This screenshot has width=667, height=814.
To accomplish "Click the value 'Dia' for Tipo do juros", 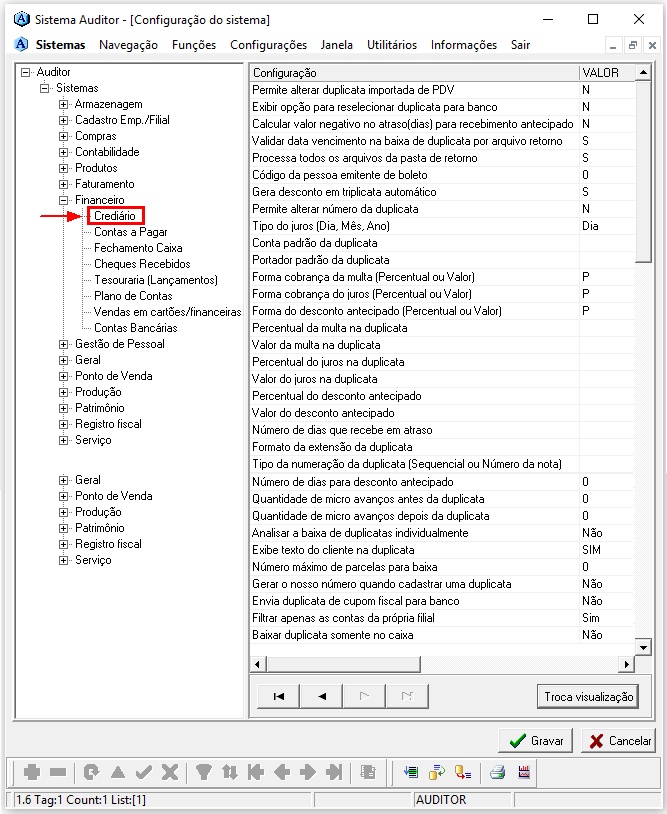I will pos(590,226).
